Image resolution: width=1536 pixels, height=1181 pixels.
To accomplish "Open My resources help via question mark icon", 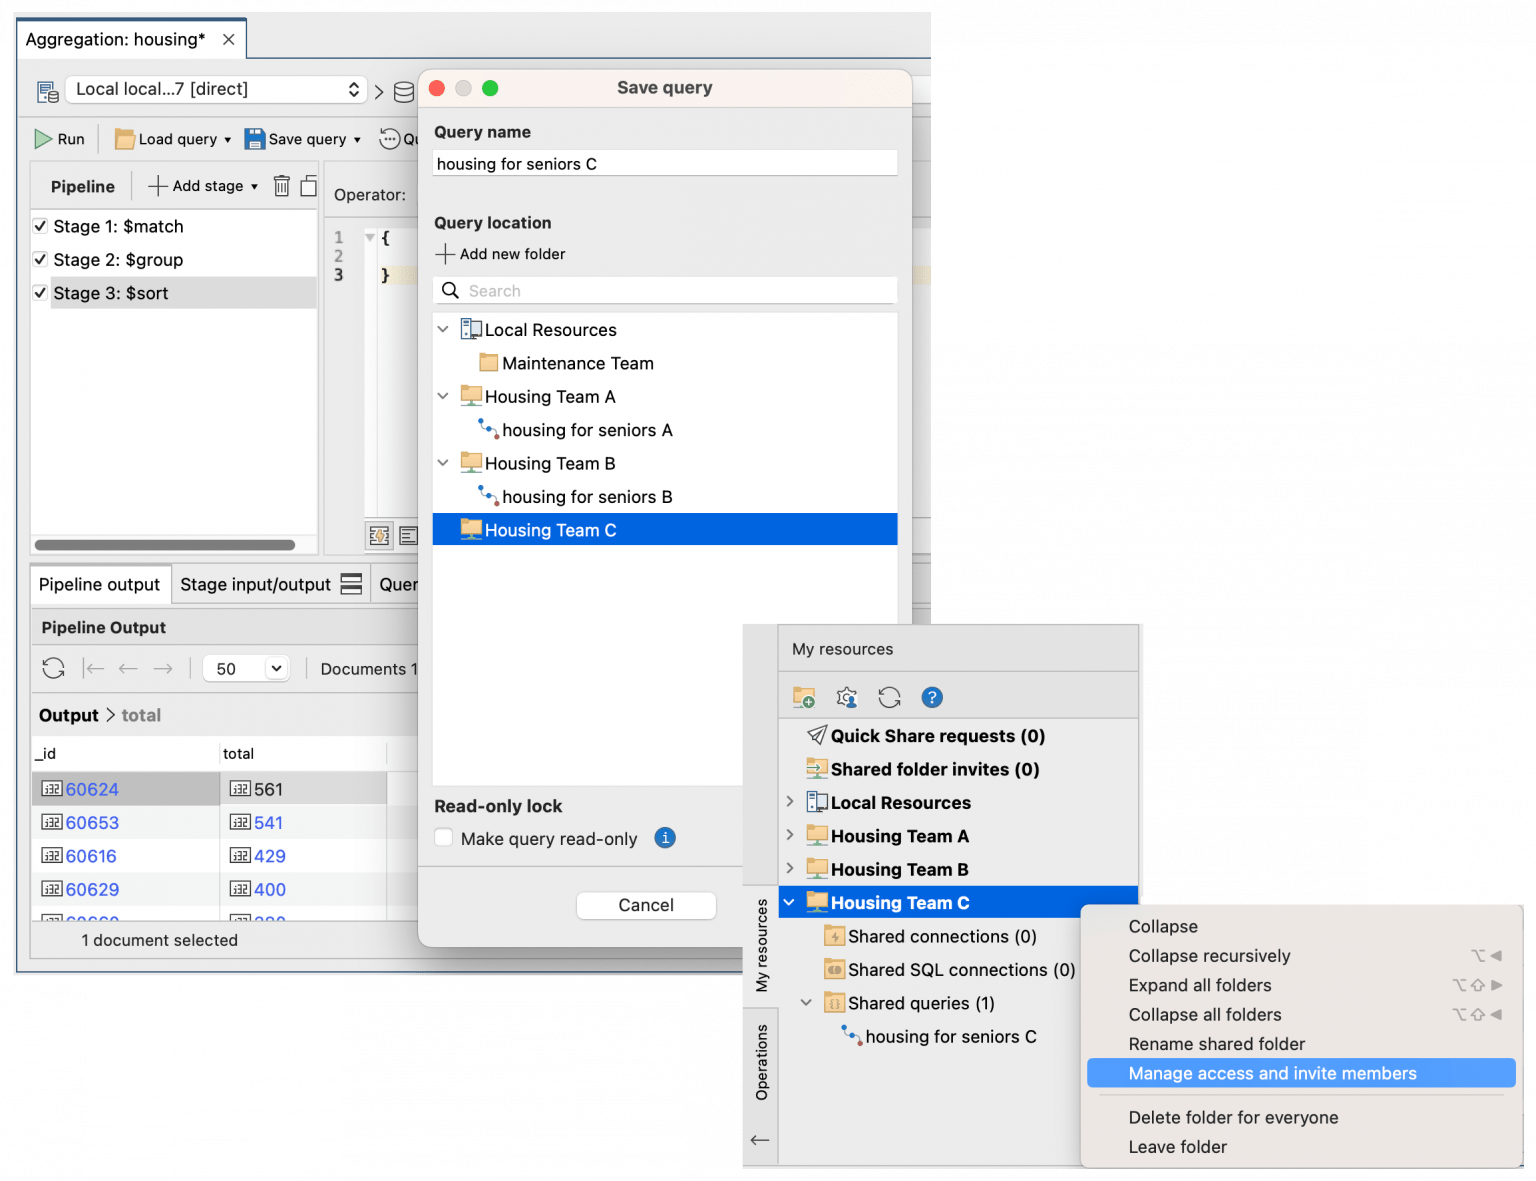I will point(932,697).
